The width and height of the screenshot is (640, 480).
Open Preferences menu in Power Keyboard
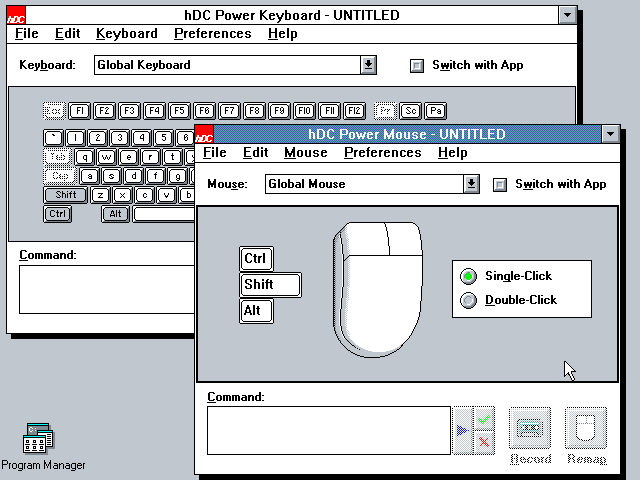point(213,33)
